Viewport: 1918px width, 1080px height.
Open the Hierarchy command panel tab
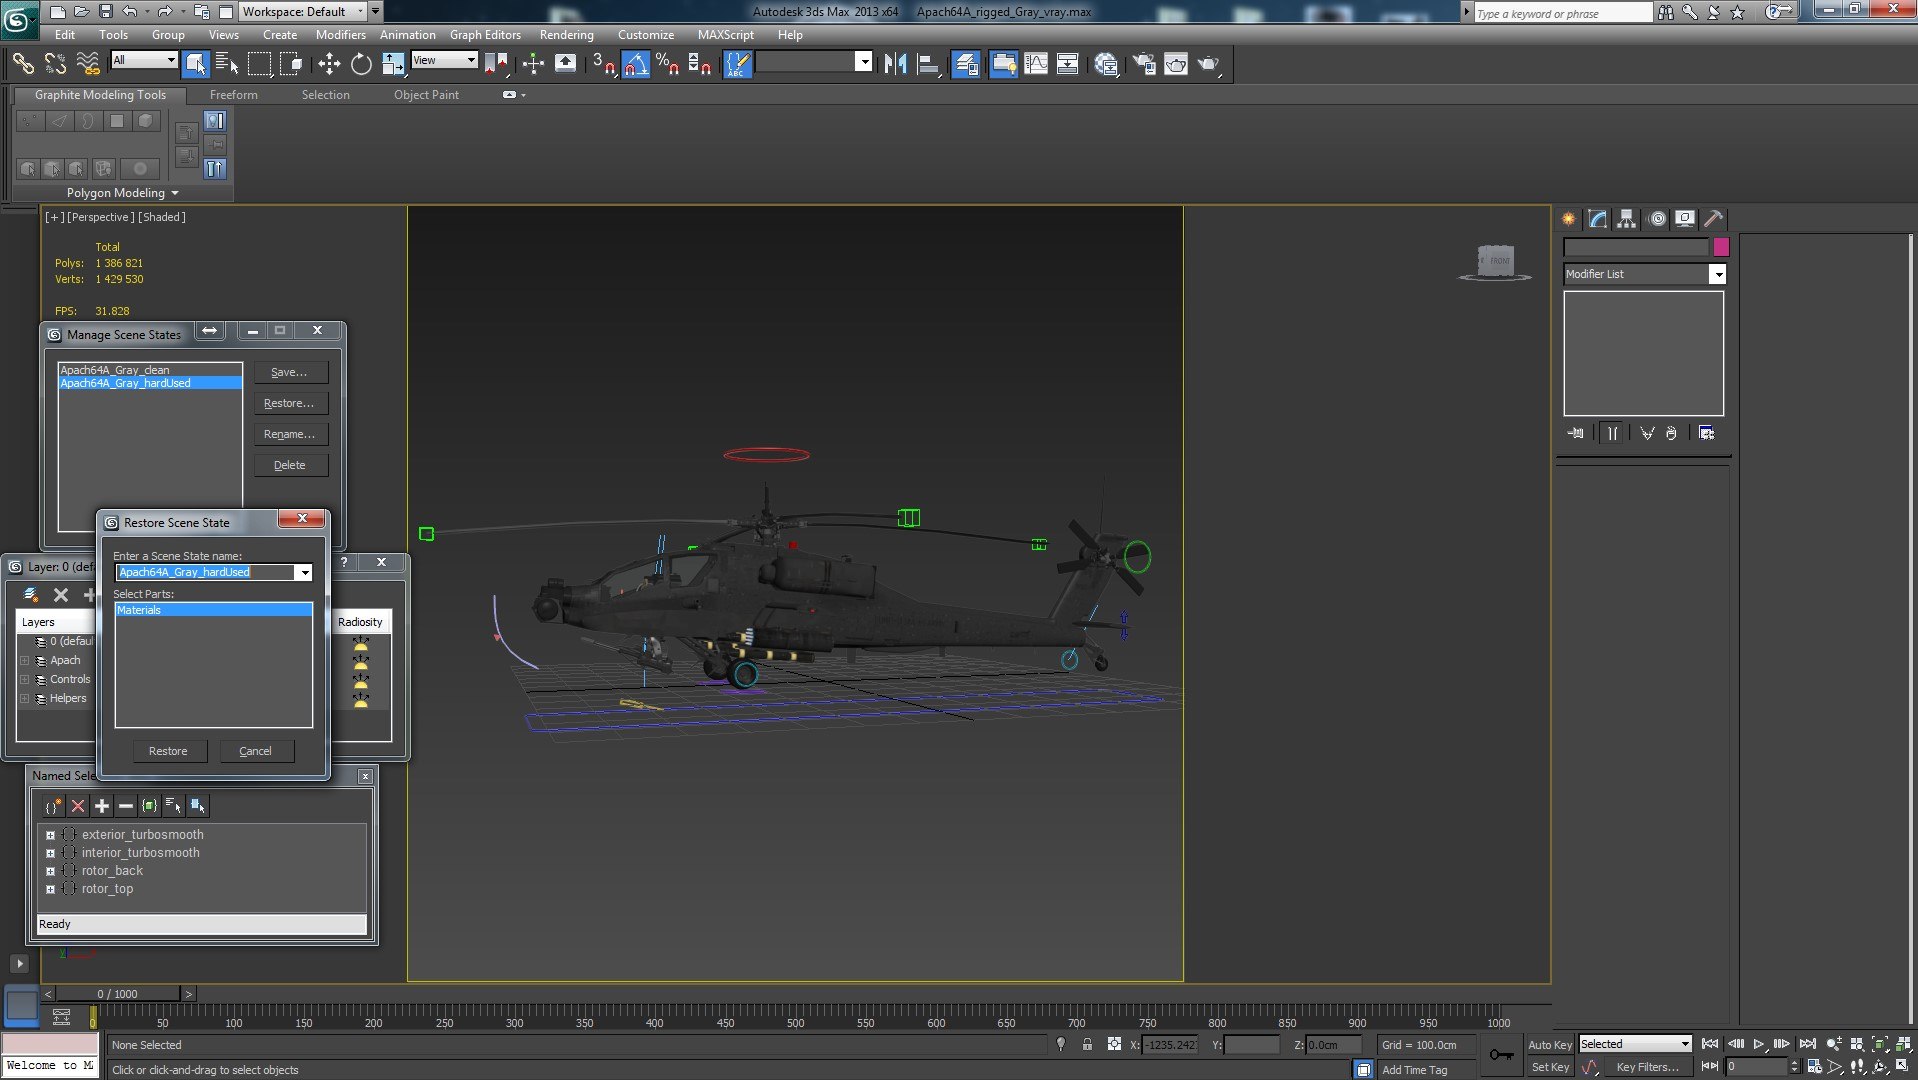[1626, 219]
